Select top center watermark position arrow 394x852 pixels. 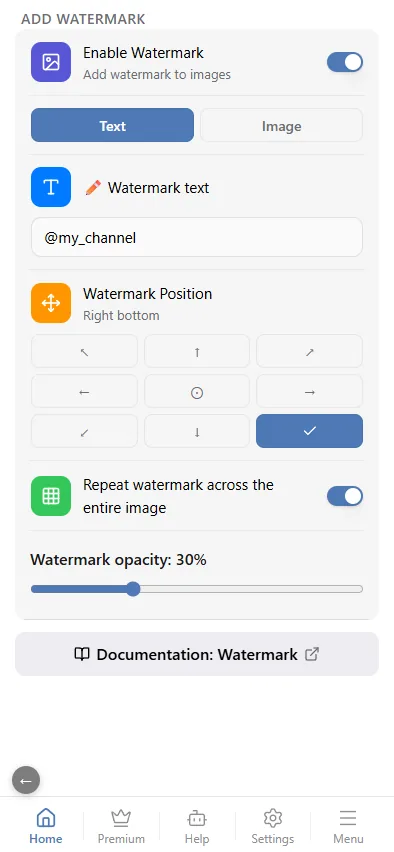[x=197, y=352]
